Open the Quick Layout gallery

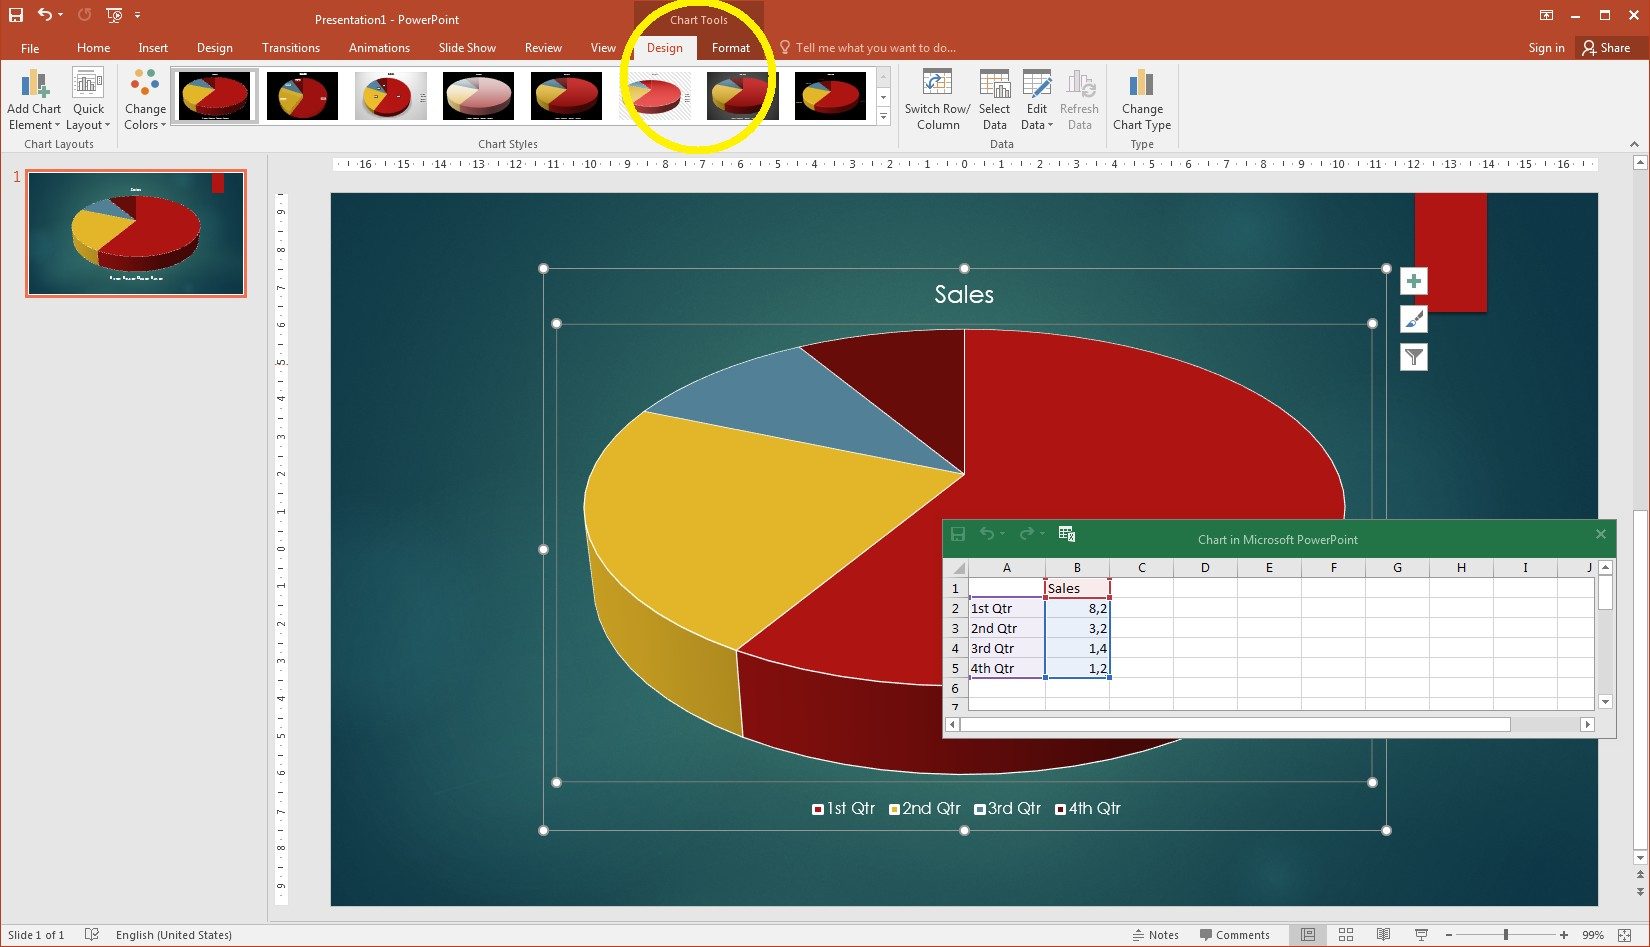(x=88, y=100)
